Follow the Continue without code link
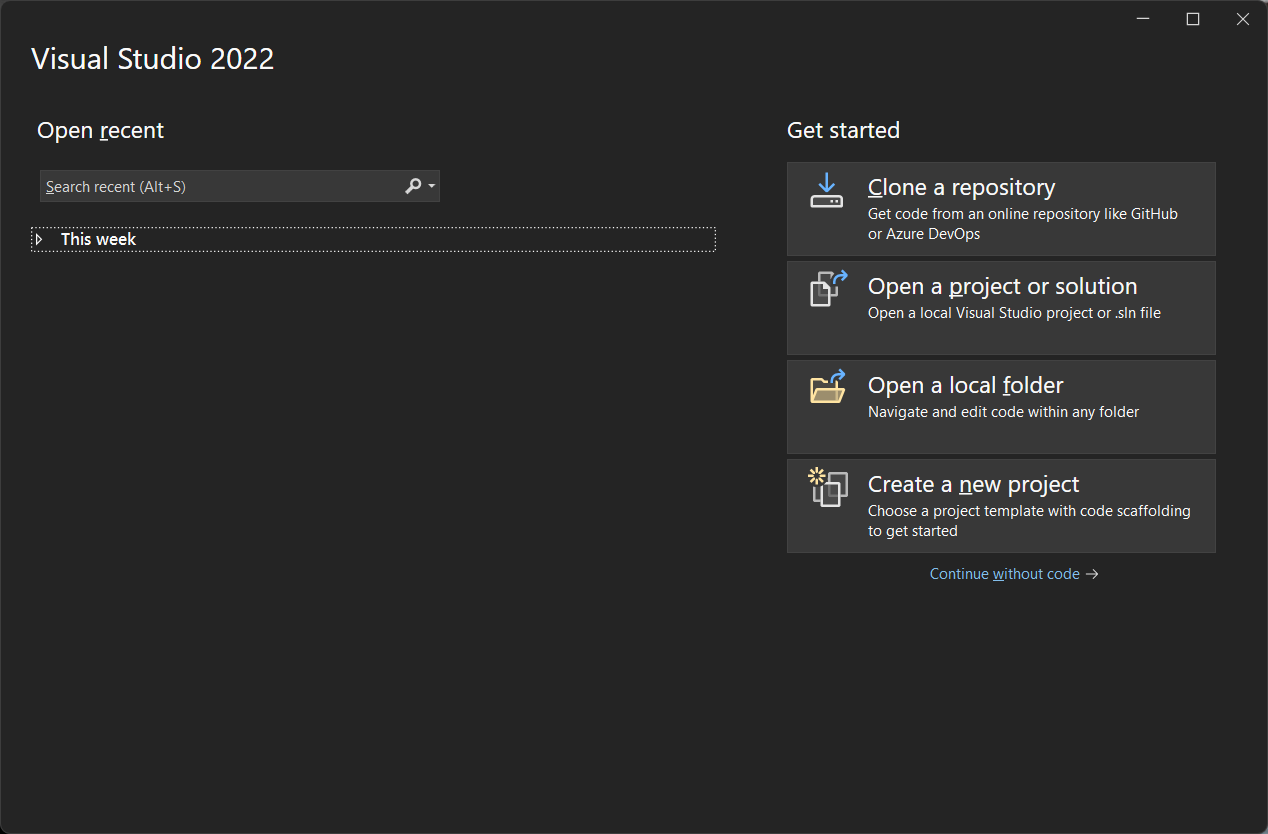Screen dimensions: 1268x834 1004,574
